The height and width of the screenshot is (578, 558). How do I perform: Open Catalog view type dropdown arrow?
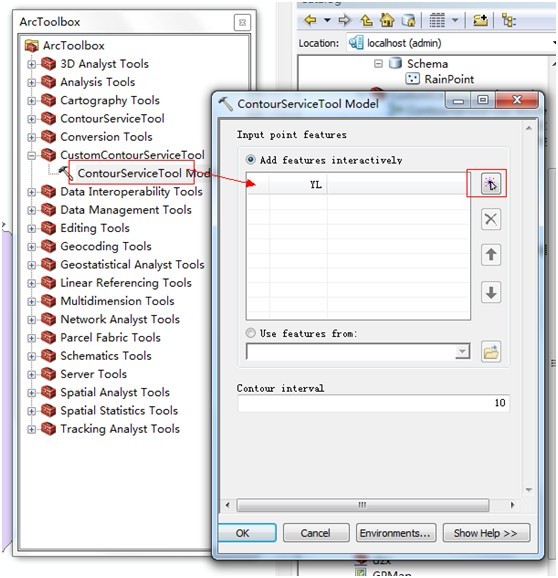pos(455,20)
